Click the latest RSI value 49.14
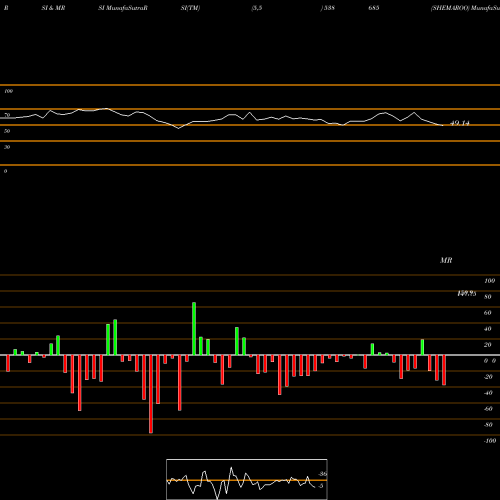Screen dimensions: 500x500 click(460, 123)
